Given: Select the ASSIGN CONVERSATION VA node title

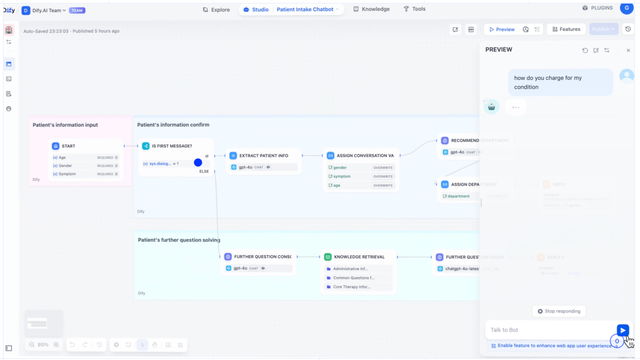Looking at the screenshot, I should tap(365, 156).
